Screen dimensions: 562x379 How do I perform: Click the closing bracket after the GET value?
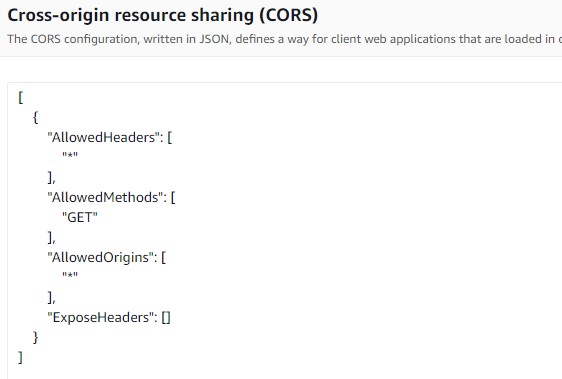52,237
